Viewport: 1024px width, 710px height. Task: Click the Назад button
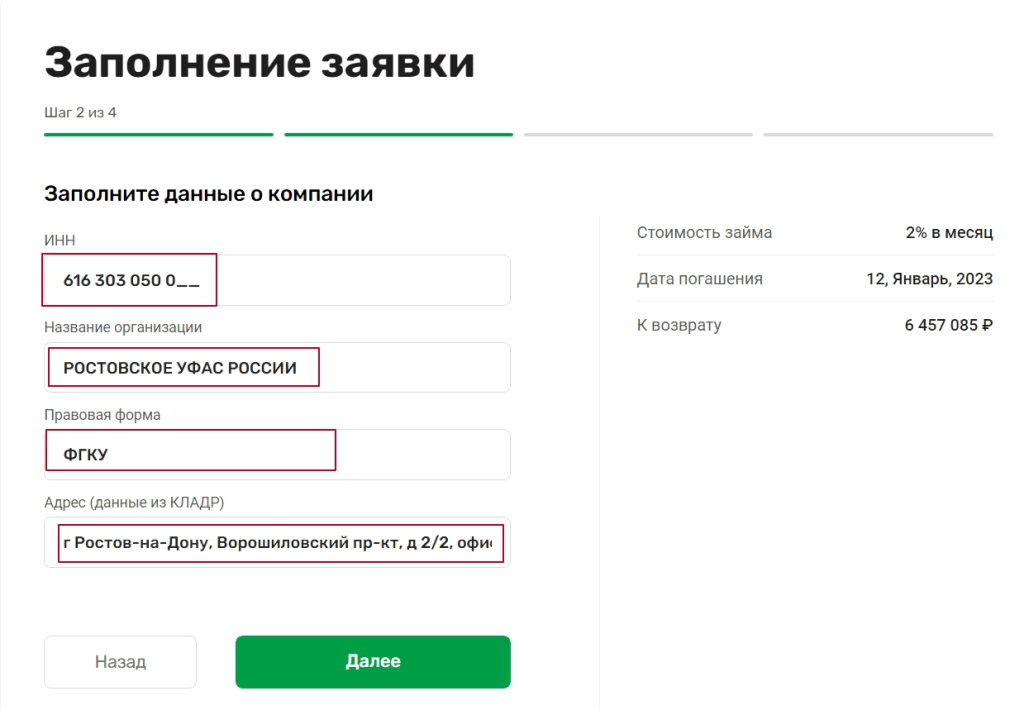point(120,661)
